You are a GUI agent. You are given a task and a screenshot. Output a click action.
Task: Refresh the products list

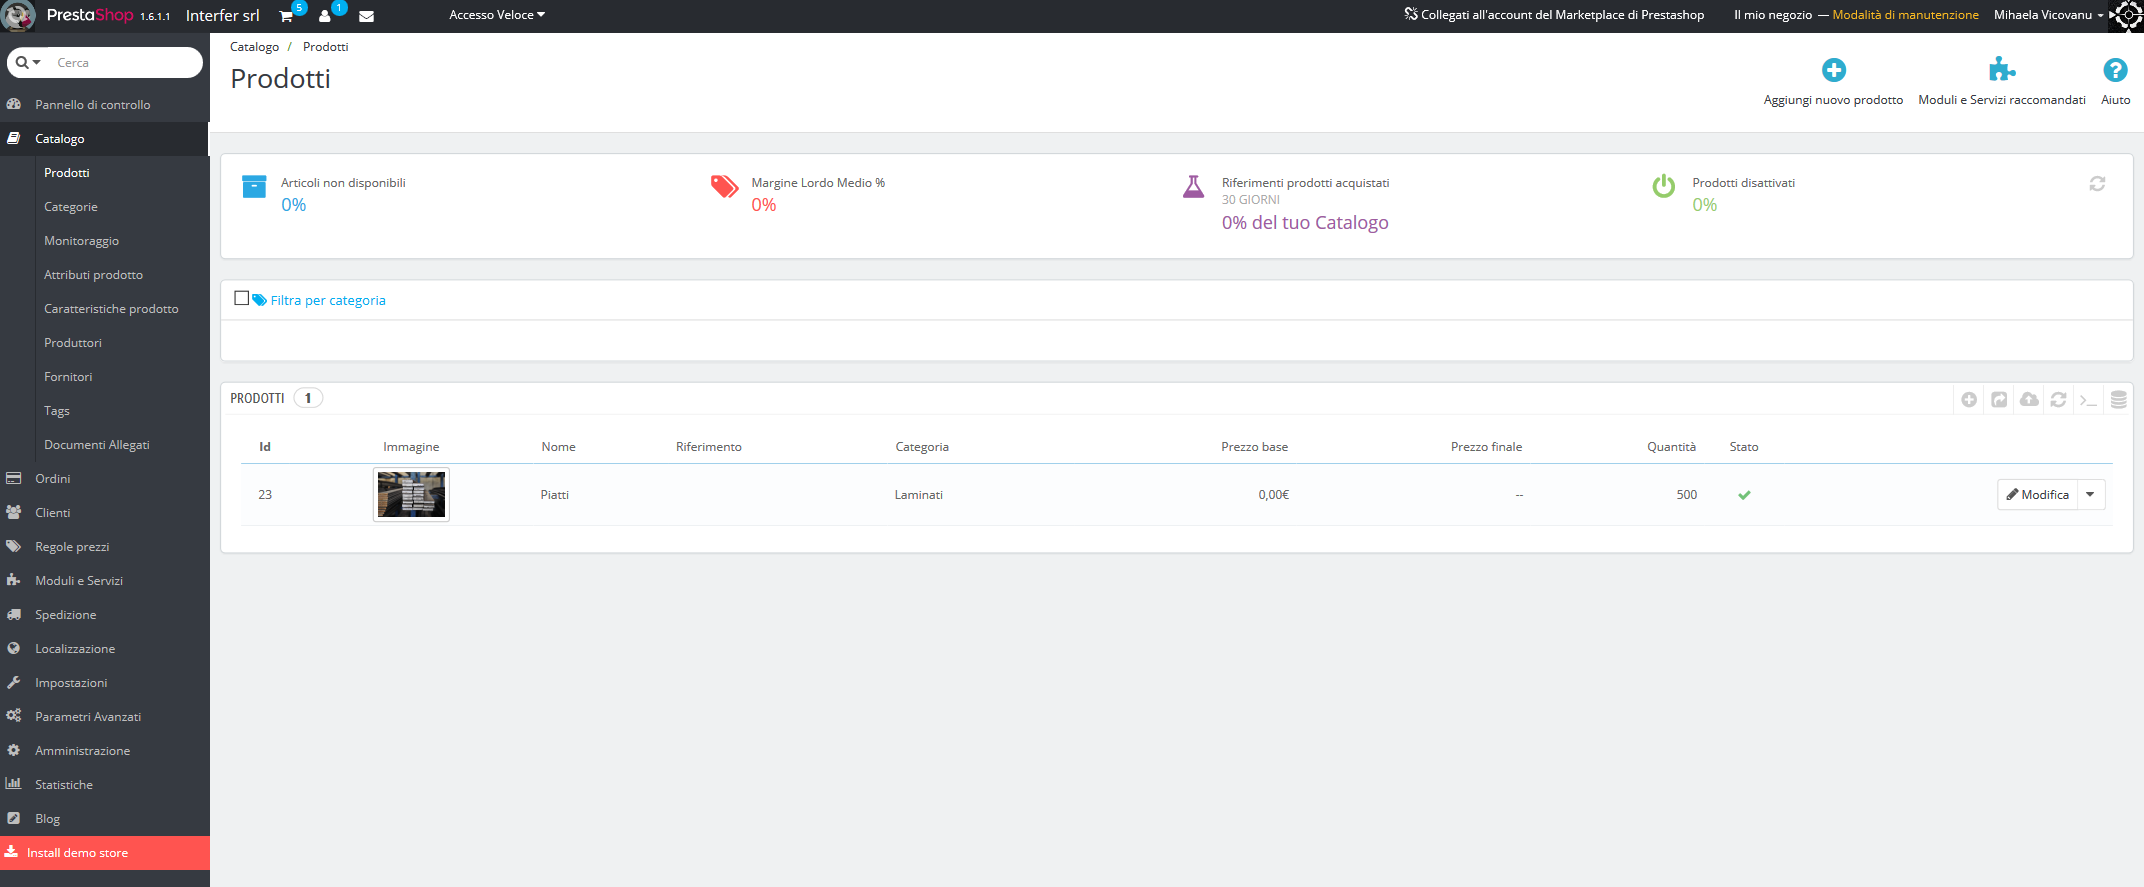click(x=2058, y=400)
